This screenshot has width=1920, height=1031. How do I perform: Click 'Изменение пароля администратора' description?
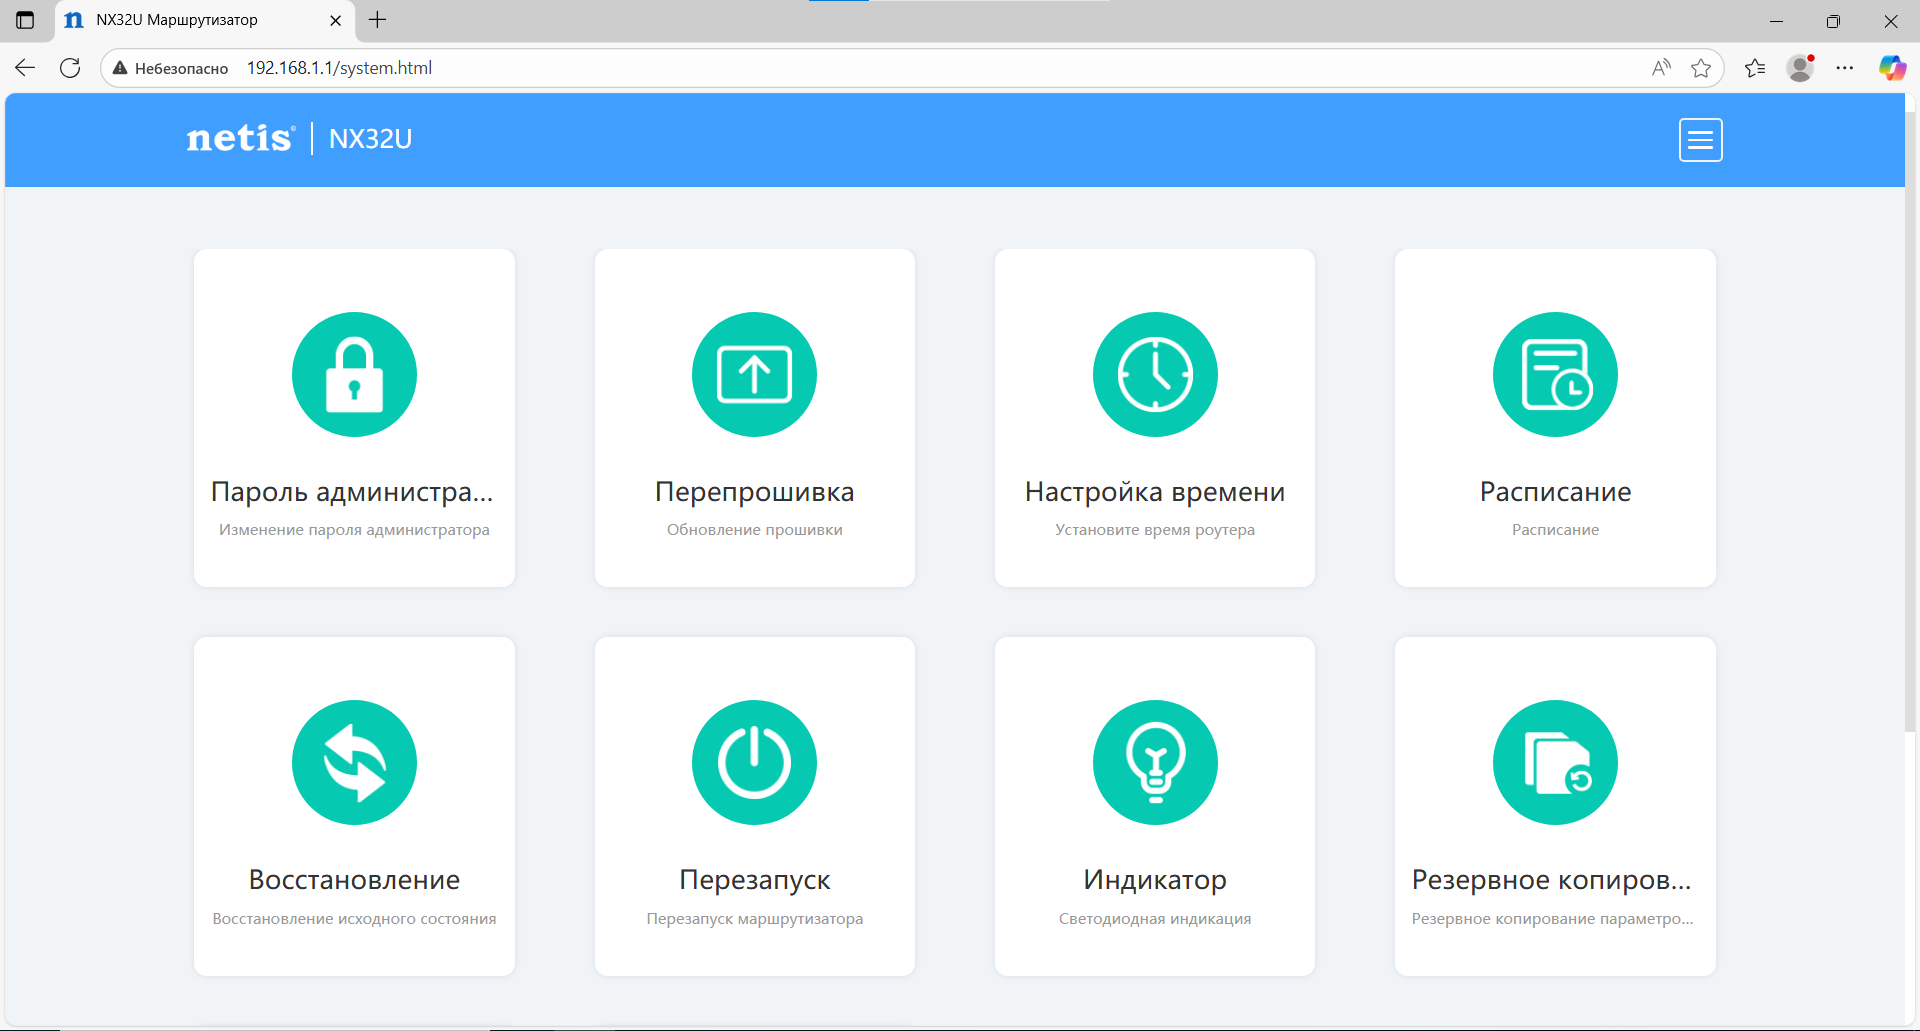[x=354, y=530]
